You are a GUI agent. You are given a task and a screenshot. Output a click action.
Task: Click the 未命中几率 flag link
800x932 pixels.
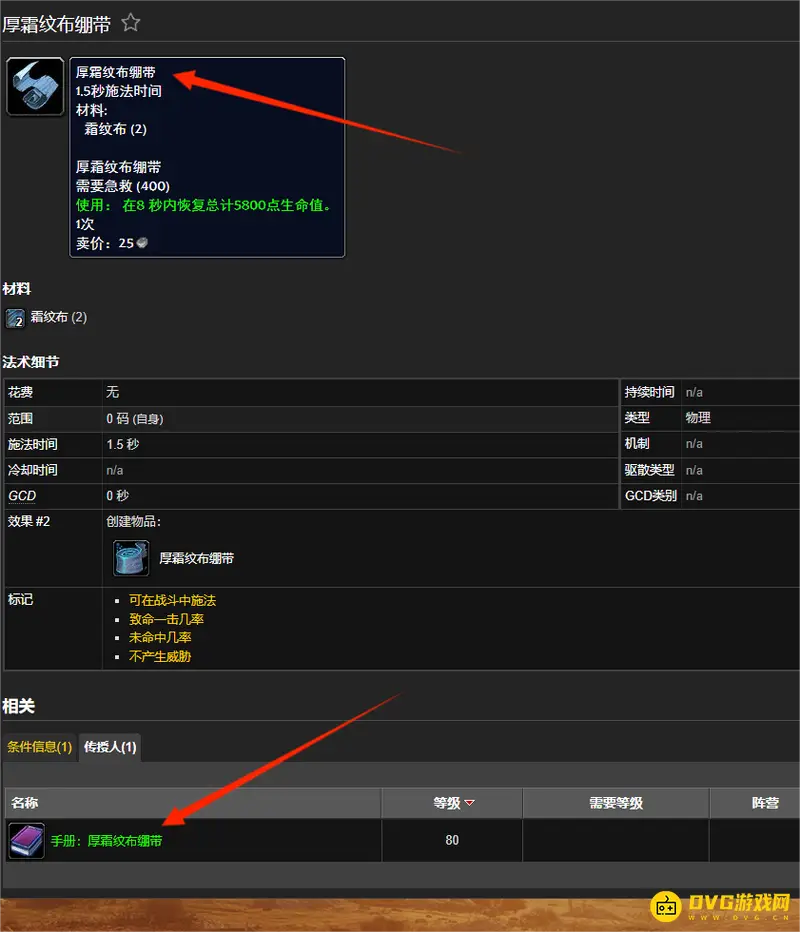(x=160, y=638)
